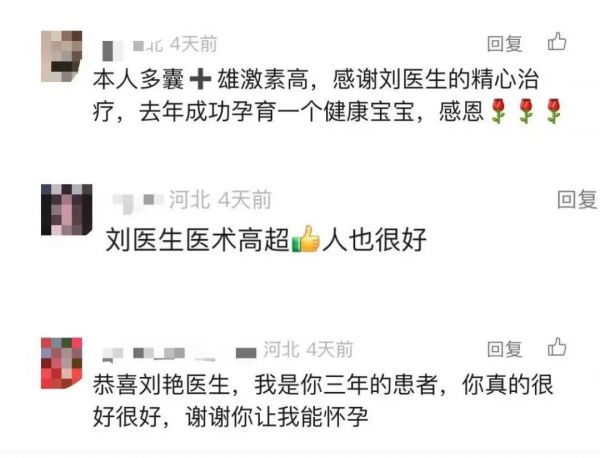Open avatar of the first commenter
Screen dimensions: 600x458
[62, 56]
